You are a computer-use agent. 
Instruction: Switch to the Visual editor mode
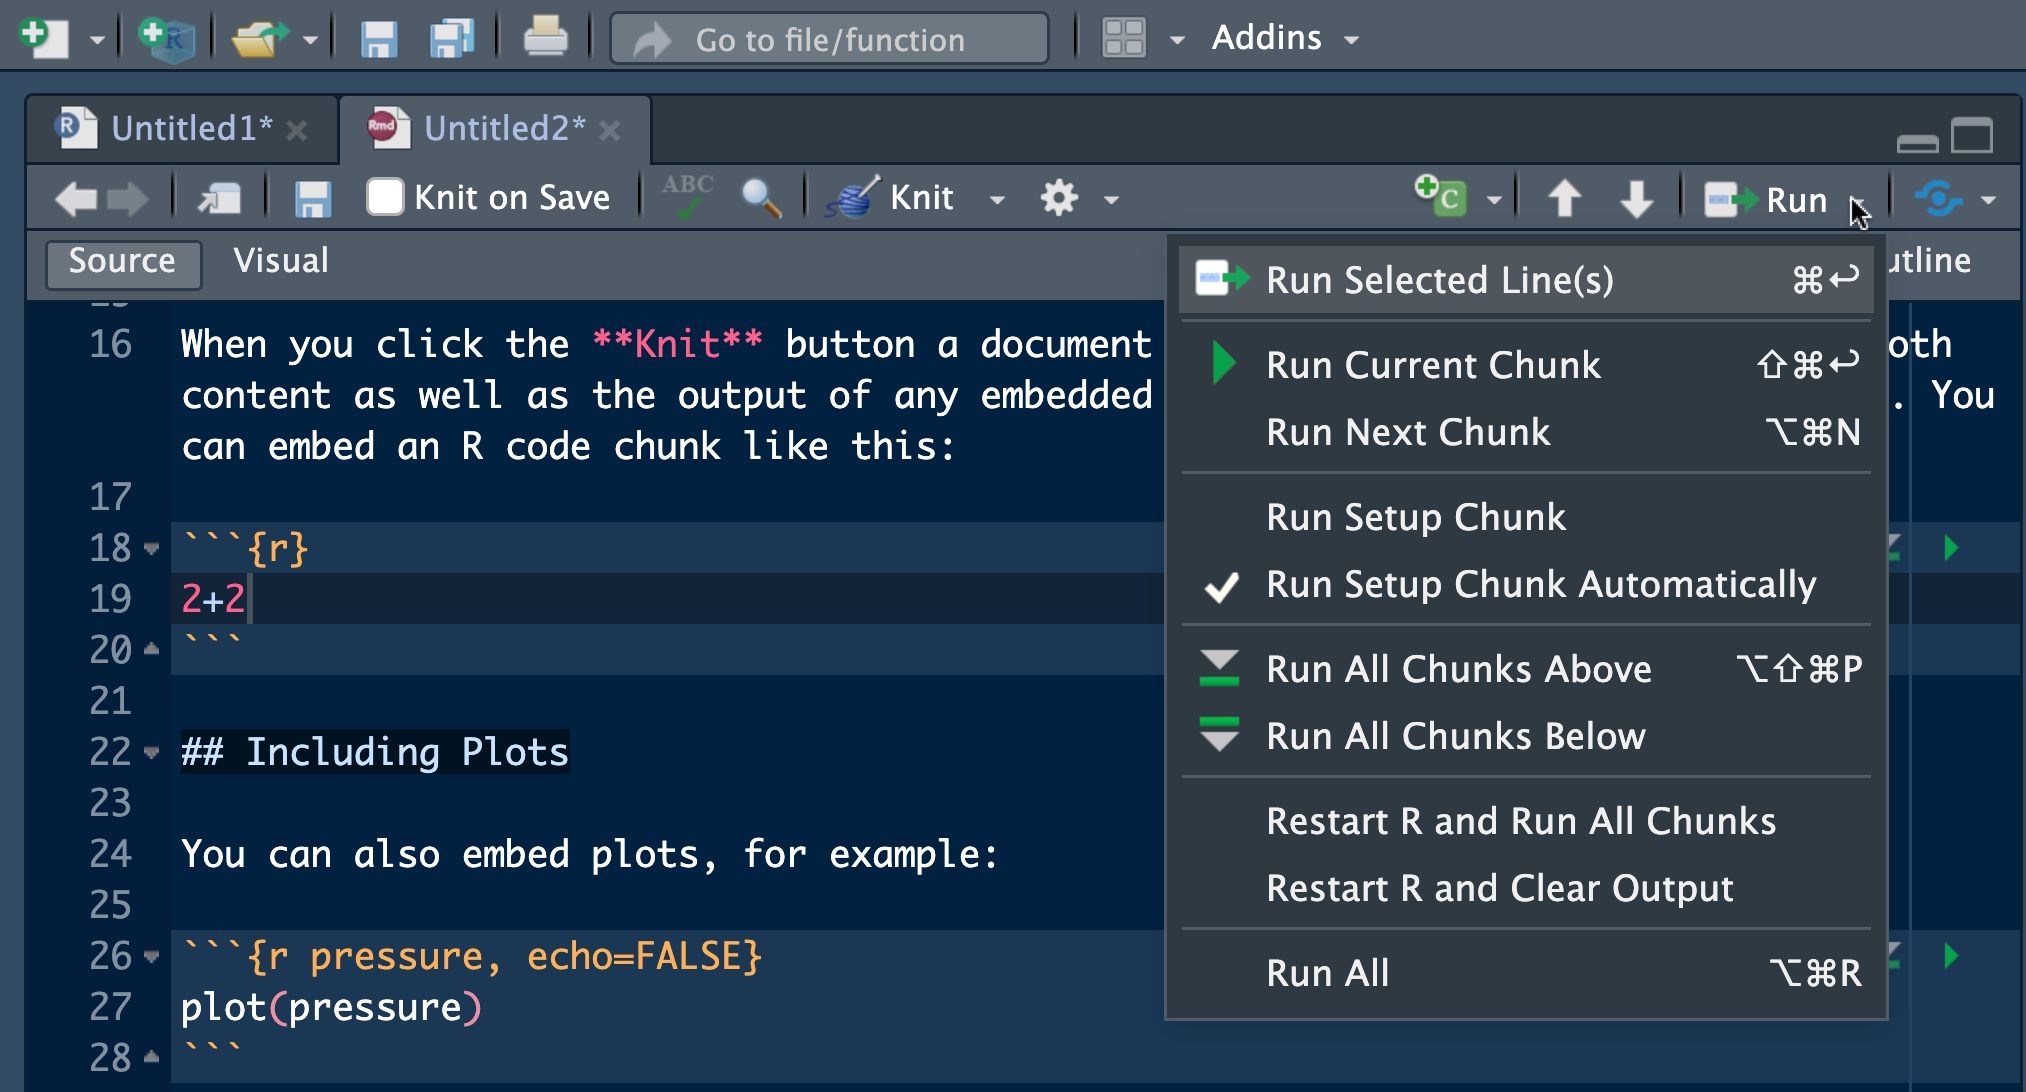(x=280, y=262)
